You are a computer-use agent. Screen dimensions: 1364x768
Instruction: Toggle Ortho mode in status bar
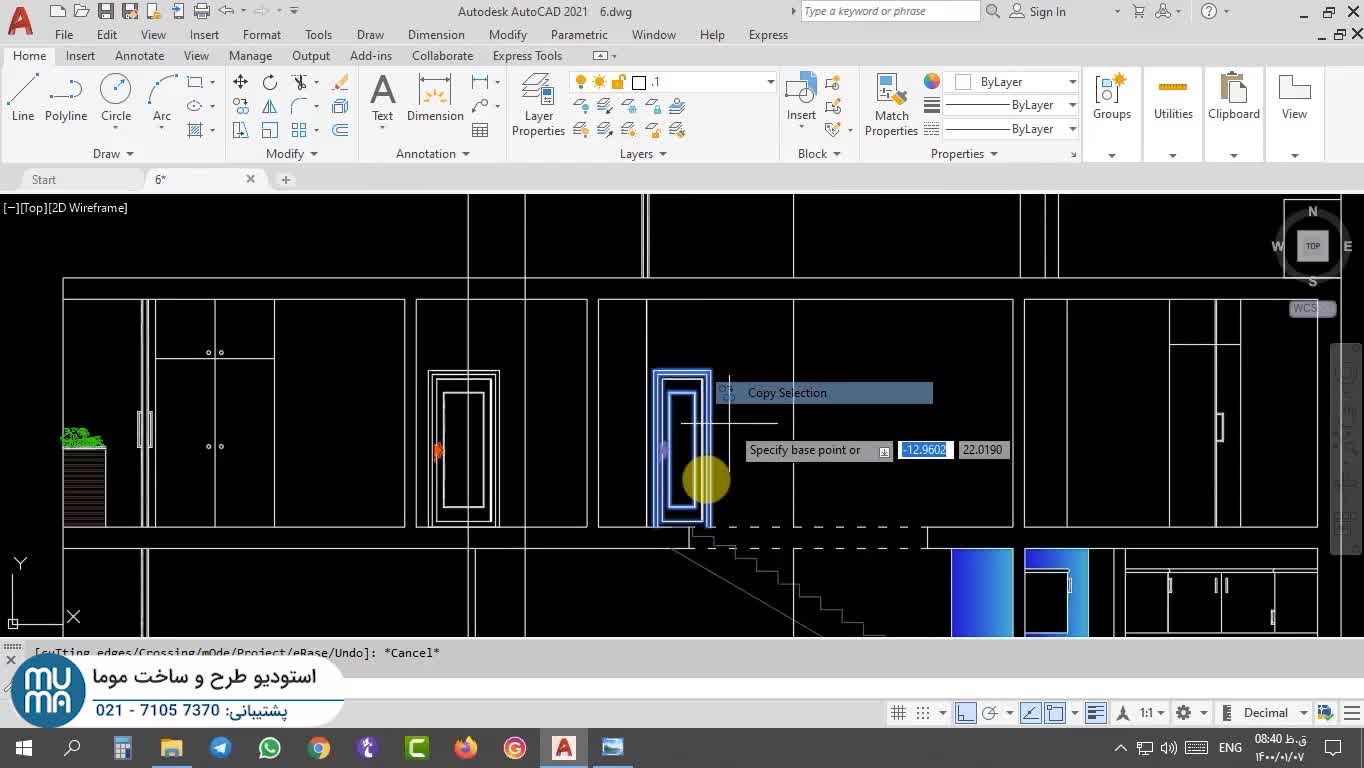point(965,713)
